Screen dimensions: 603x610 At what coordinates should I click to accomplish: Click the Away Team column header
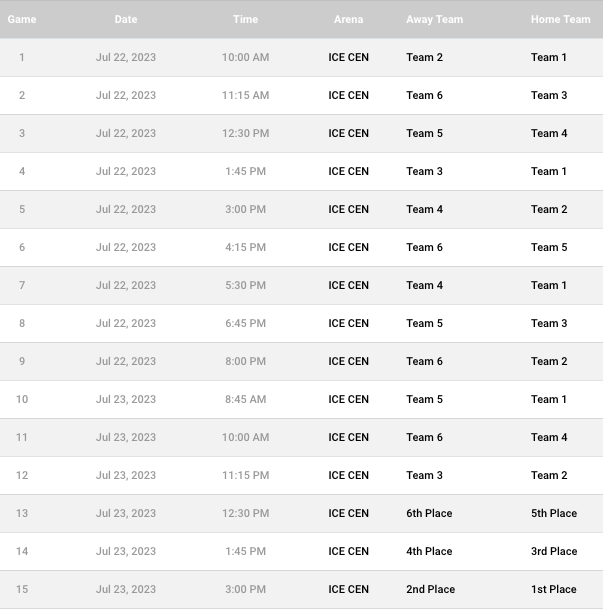click(435, 19)
